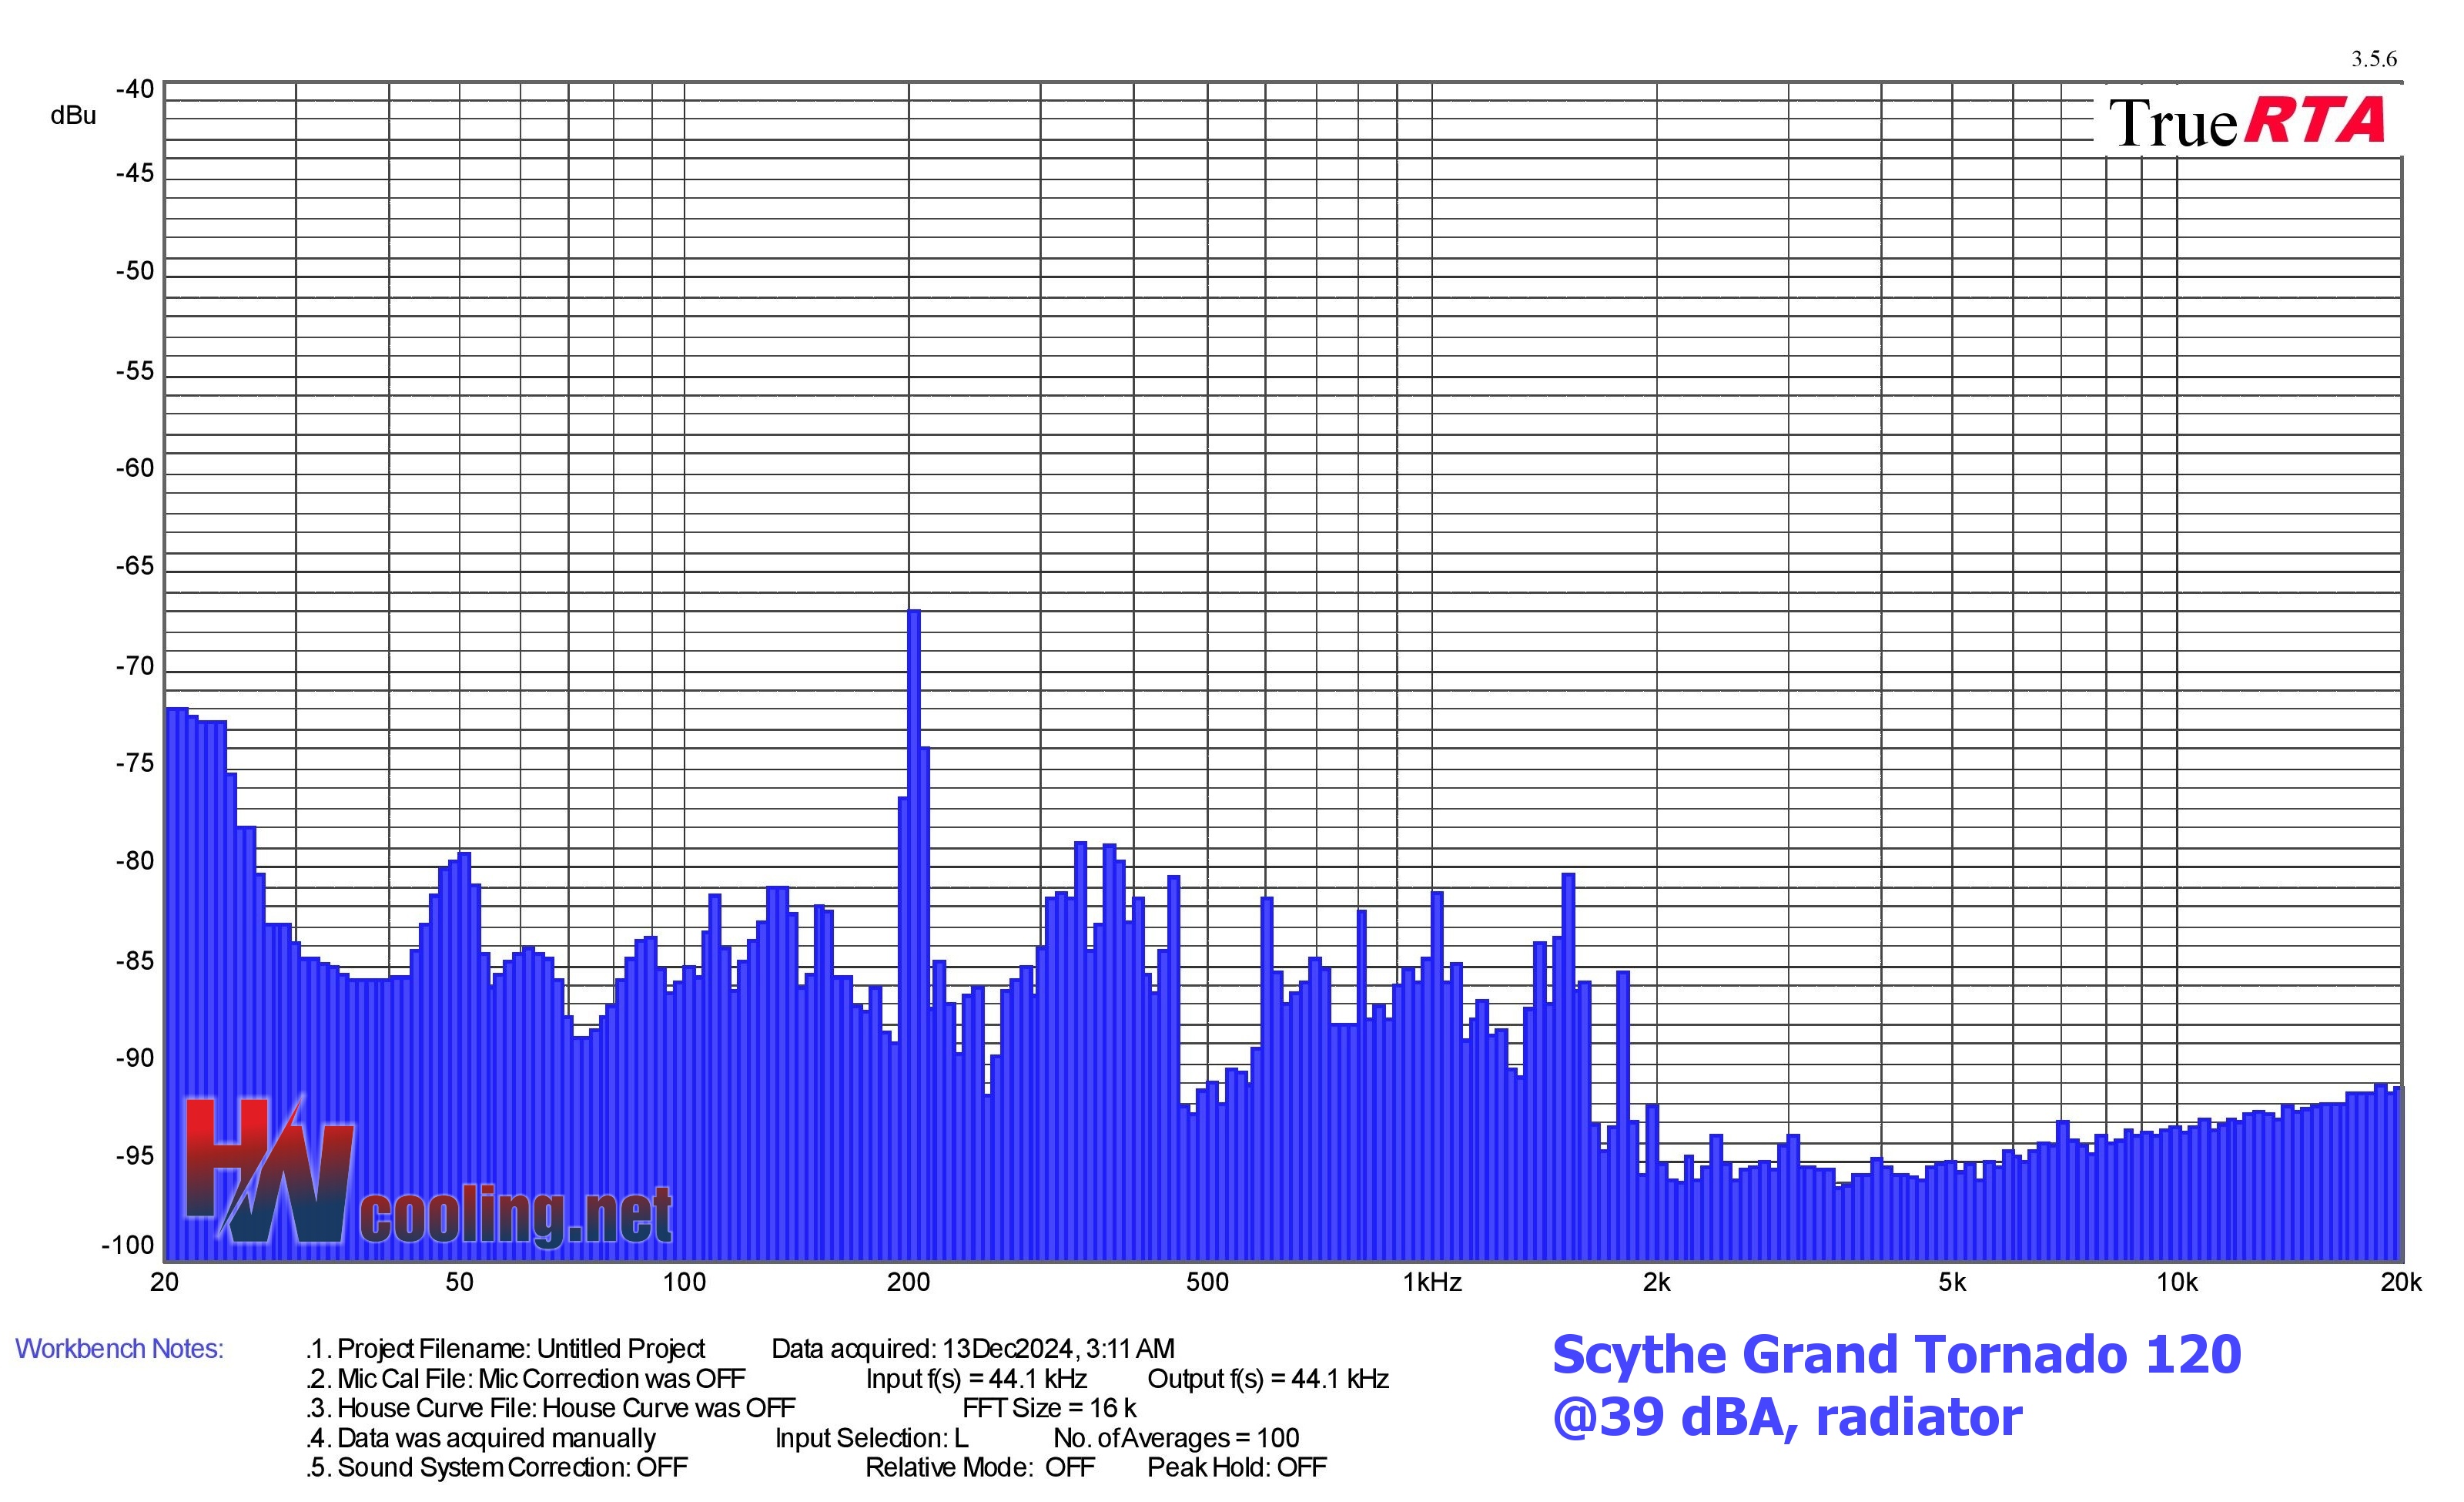Viewport: 2464px width, 1502px height.
Task: Click the 50 Hz frequency axis label
Action: 459,1283
